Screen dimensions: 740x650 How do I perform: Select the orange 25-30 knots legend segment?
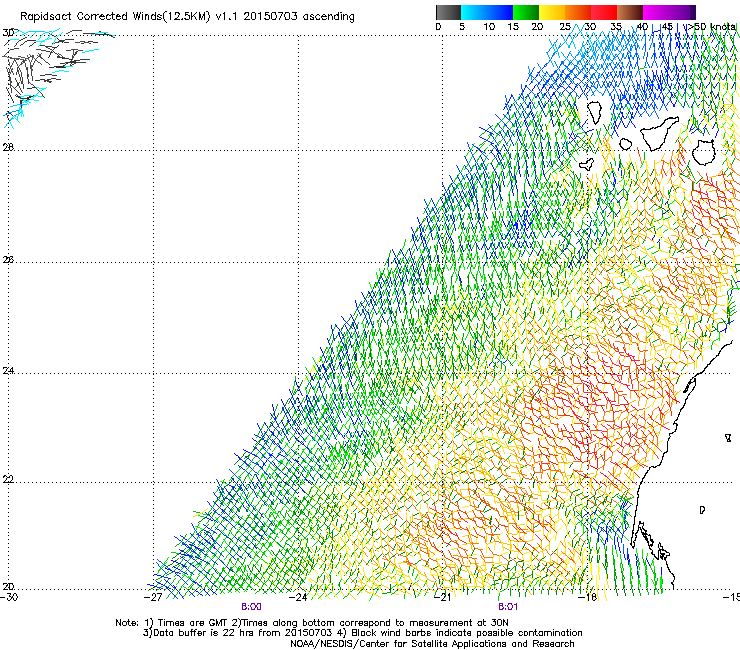pyautogui.click(x=578, y=12)
